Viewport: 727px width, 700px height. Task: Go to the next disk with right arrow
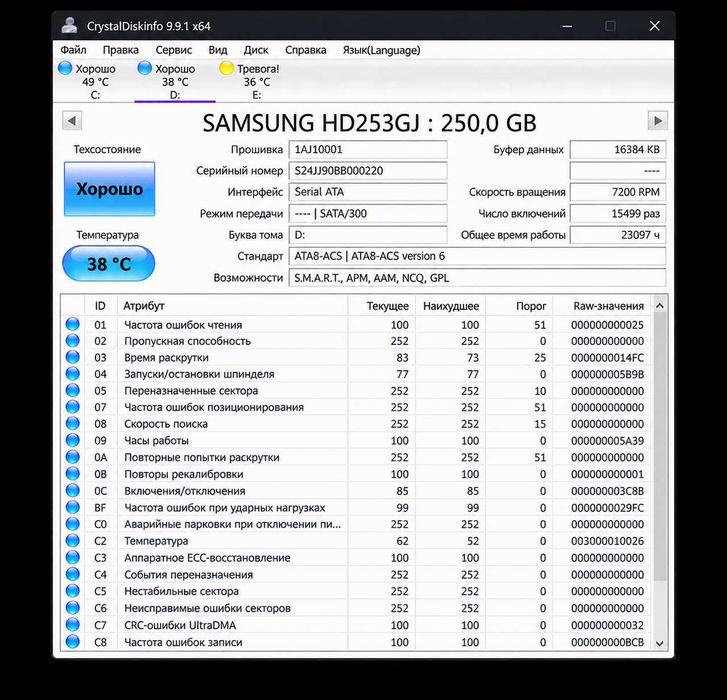click(x=657, y=121)
